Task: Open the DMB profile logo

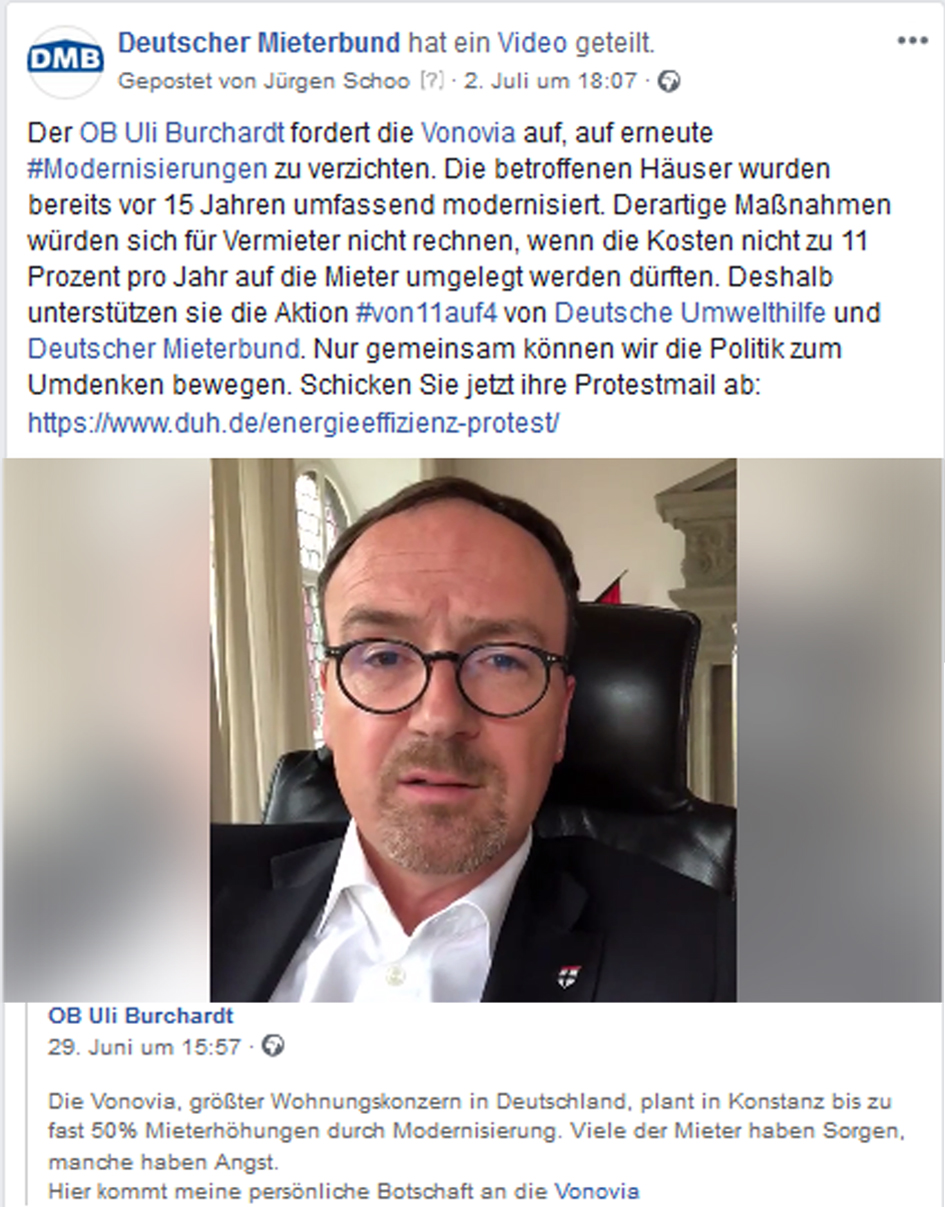Action: (x=65, y=62)
